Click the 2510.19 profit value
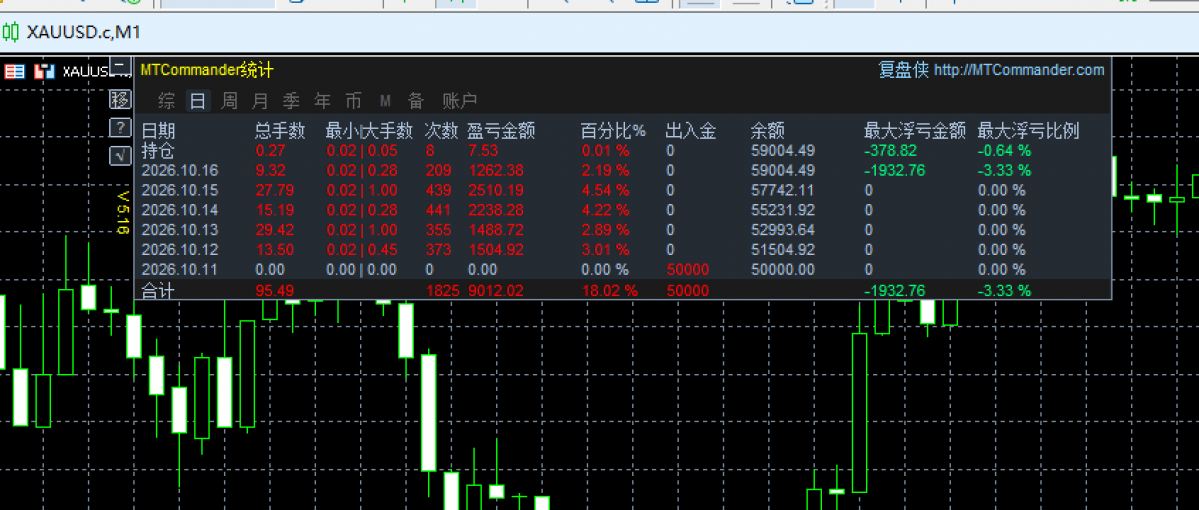The image size is (1199, 510). point(495,190)
